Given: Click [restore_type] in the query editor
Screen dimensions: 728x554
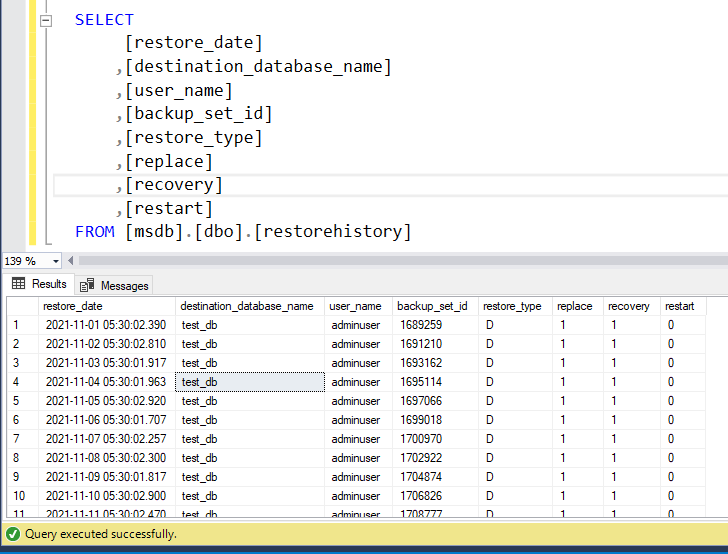Looking at the screenshot, I should click(194, 138).
